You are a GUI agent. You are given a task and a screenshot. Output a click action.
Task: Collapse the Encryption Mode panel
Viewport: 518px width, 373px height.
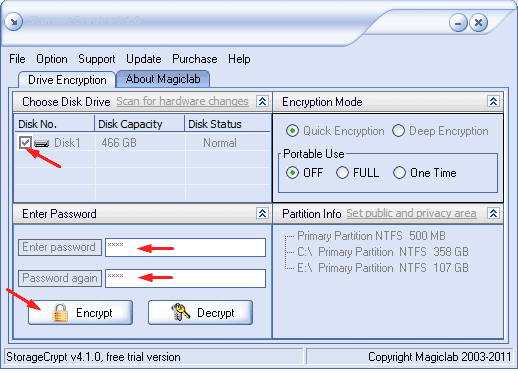493,101
